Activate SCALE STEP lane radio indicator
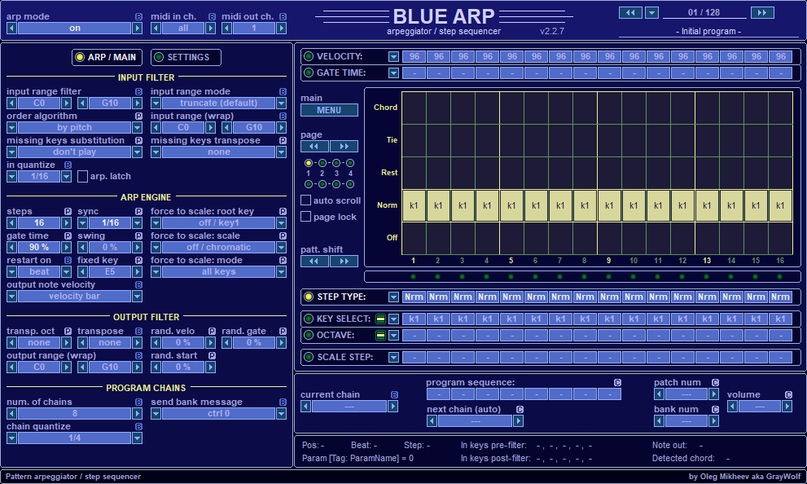 click(308, 357)
